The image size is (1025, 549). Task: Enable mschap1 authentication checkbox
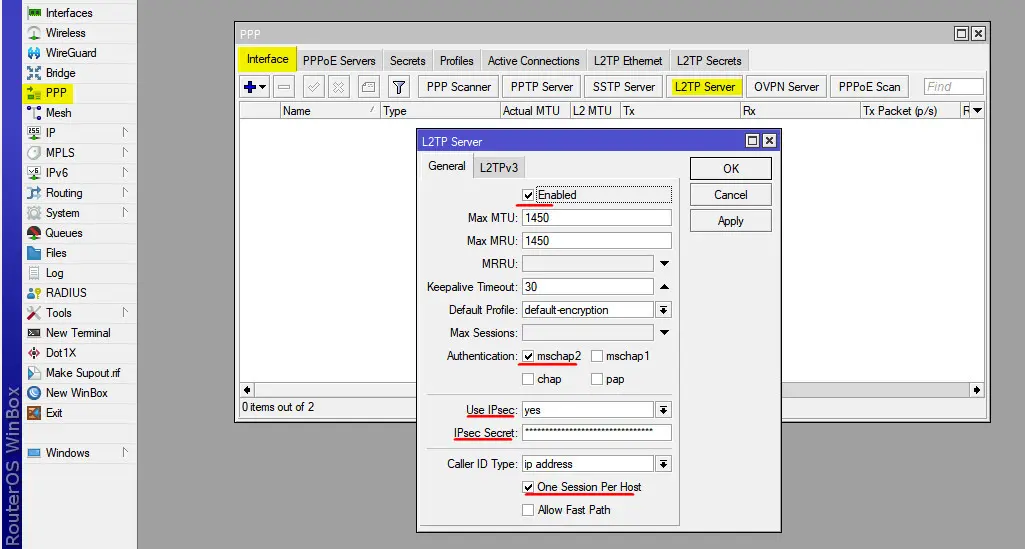point(597,356)
